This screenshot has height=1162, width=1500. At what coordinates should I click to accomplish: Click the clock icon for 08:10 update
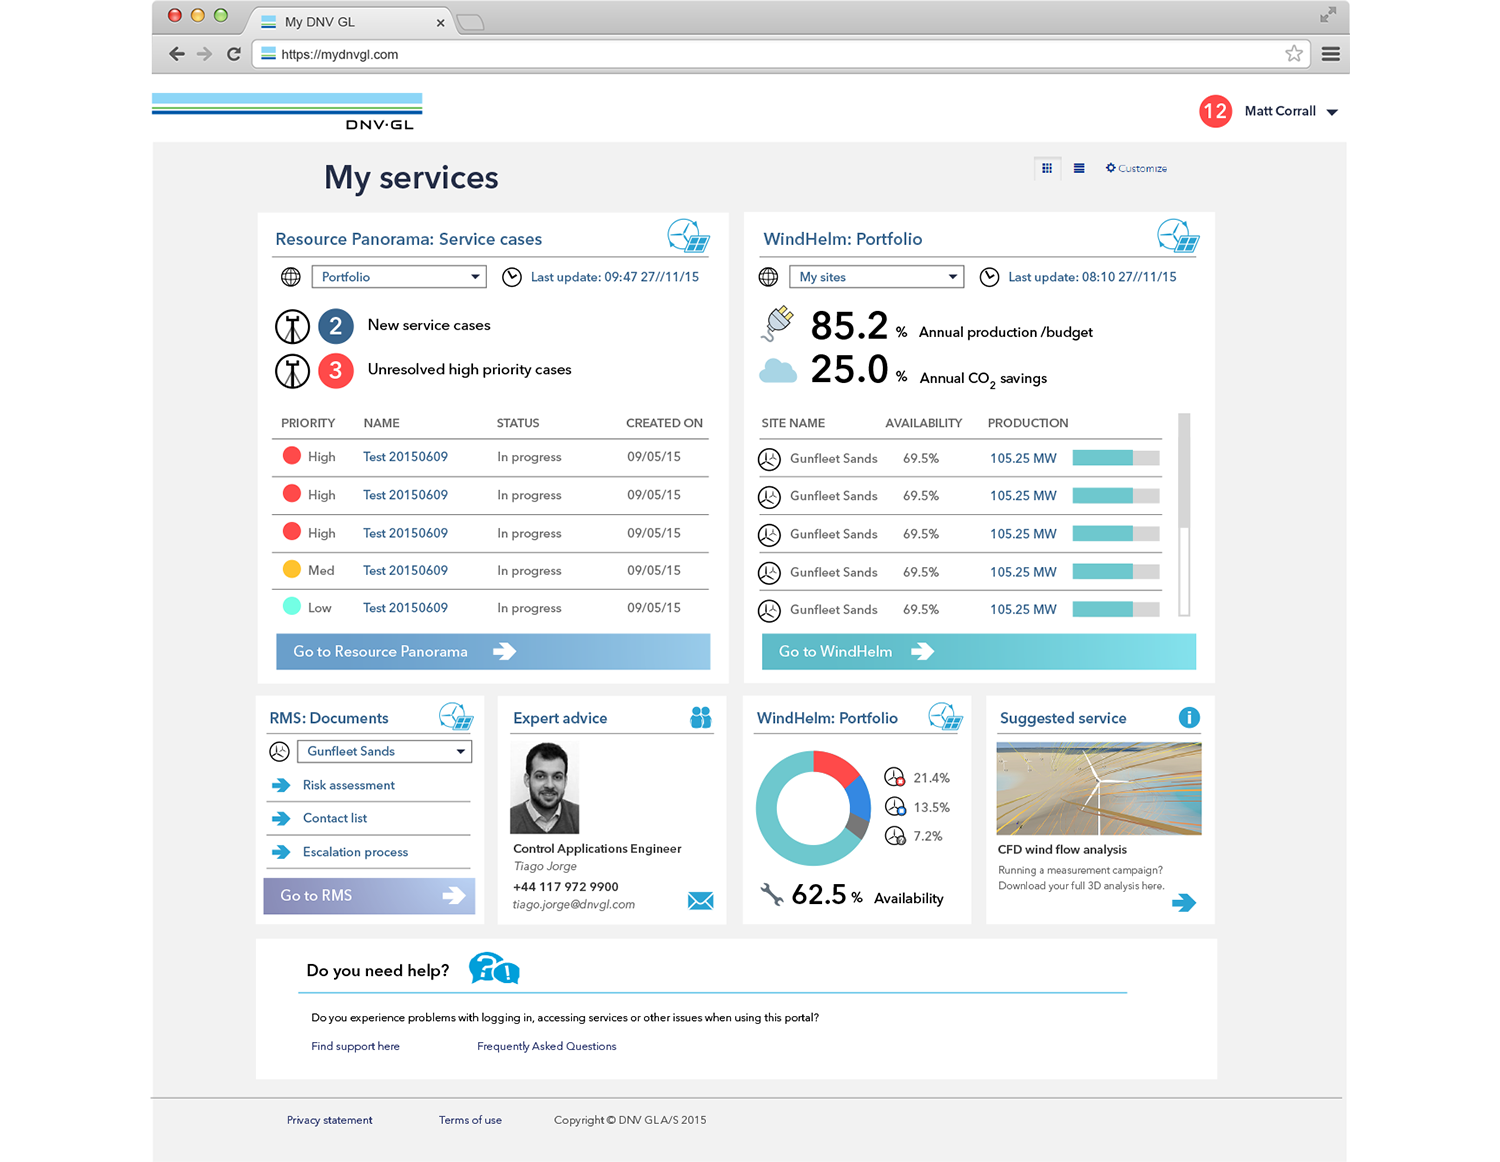coord(989,277)
